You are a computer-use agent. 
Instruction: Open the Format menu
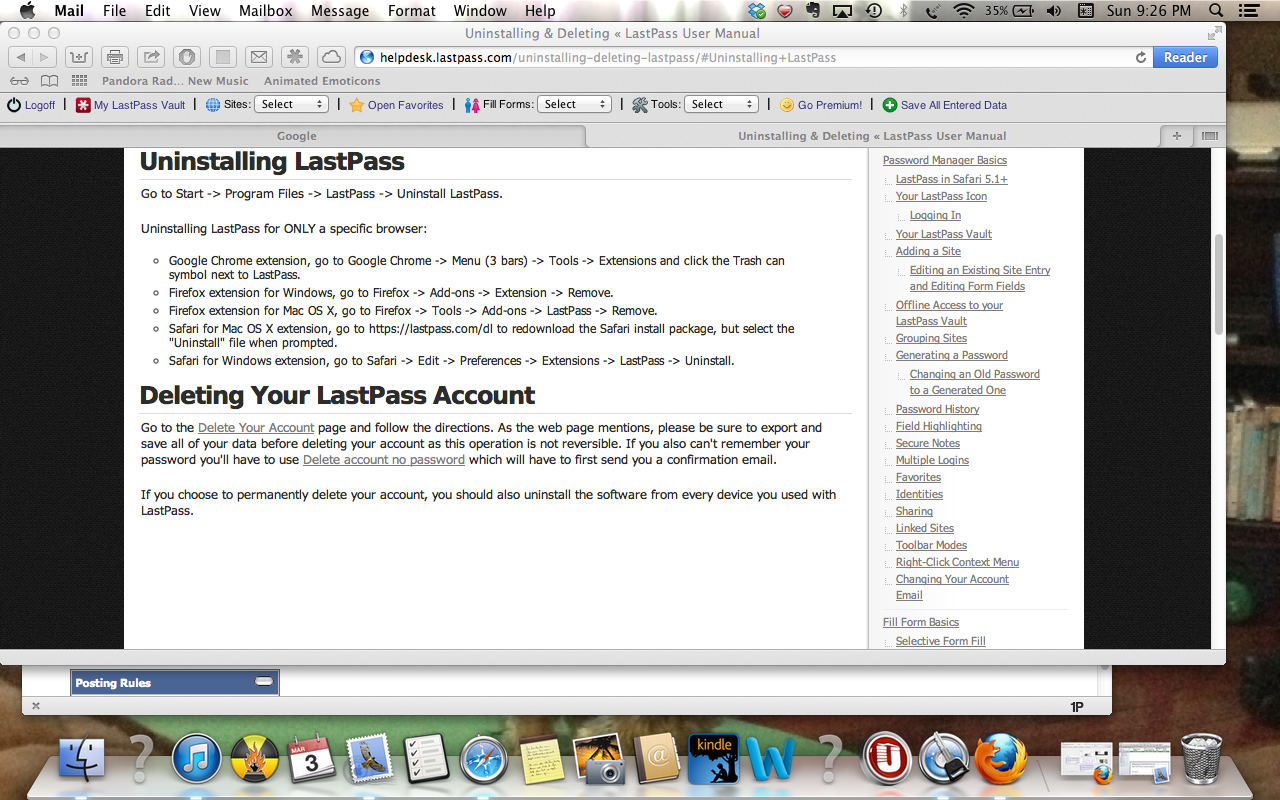(411, 11)
